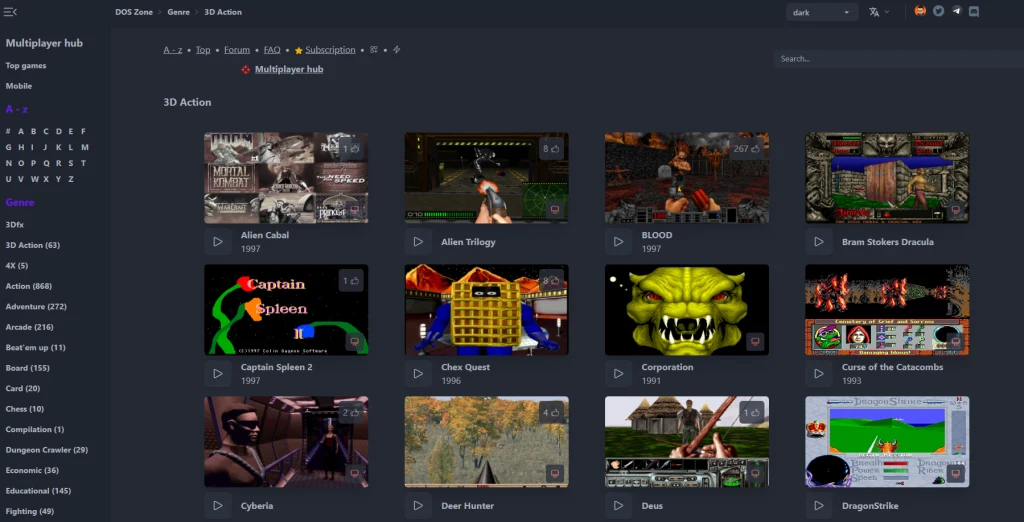1024x522 pixels.
Task: Click the yellow Subscription star icon
Action: click(298, 50)
